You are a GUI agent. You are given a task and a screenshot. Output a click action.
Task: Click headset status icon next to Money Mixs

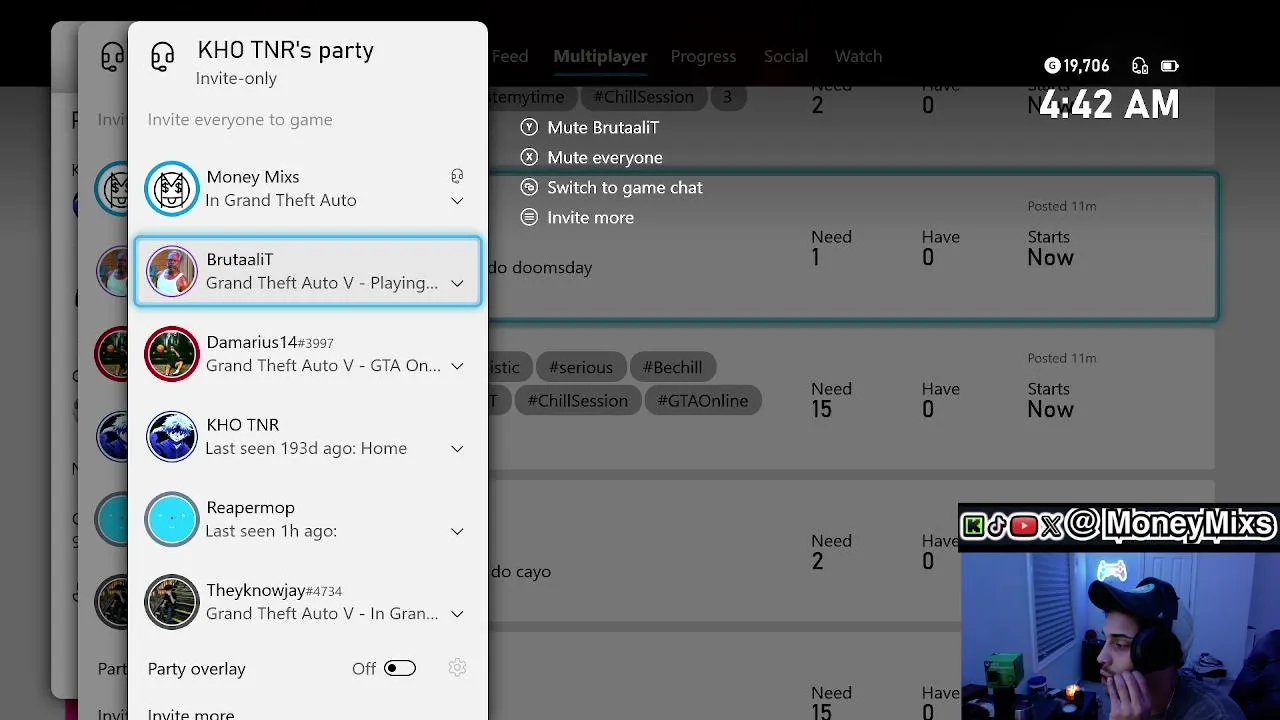click(x=457, y=176)
